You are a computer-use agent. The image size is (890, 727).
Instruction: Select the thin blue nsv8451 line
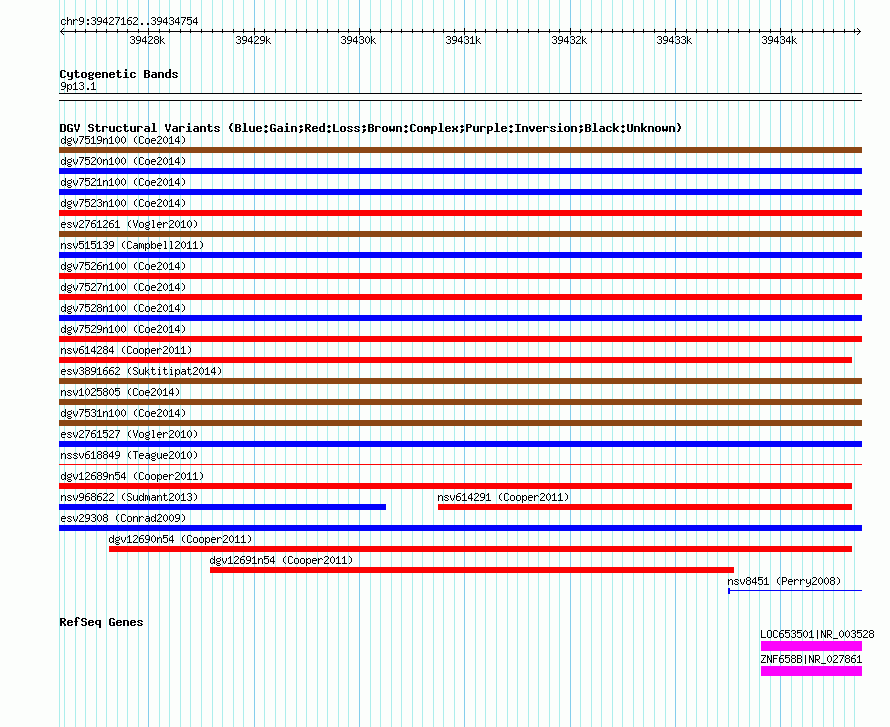coord(795,591)
